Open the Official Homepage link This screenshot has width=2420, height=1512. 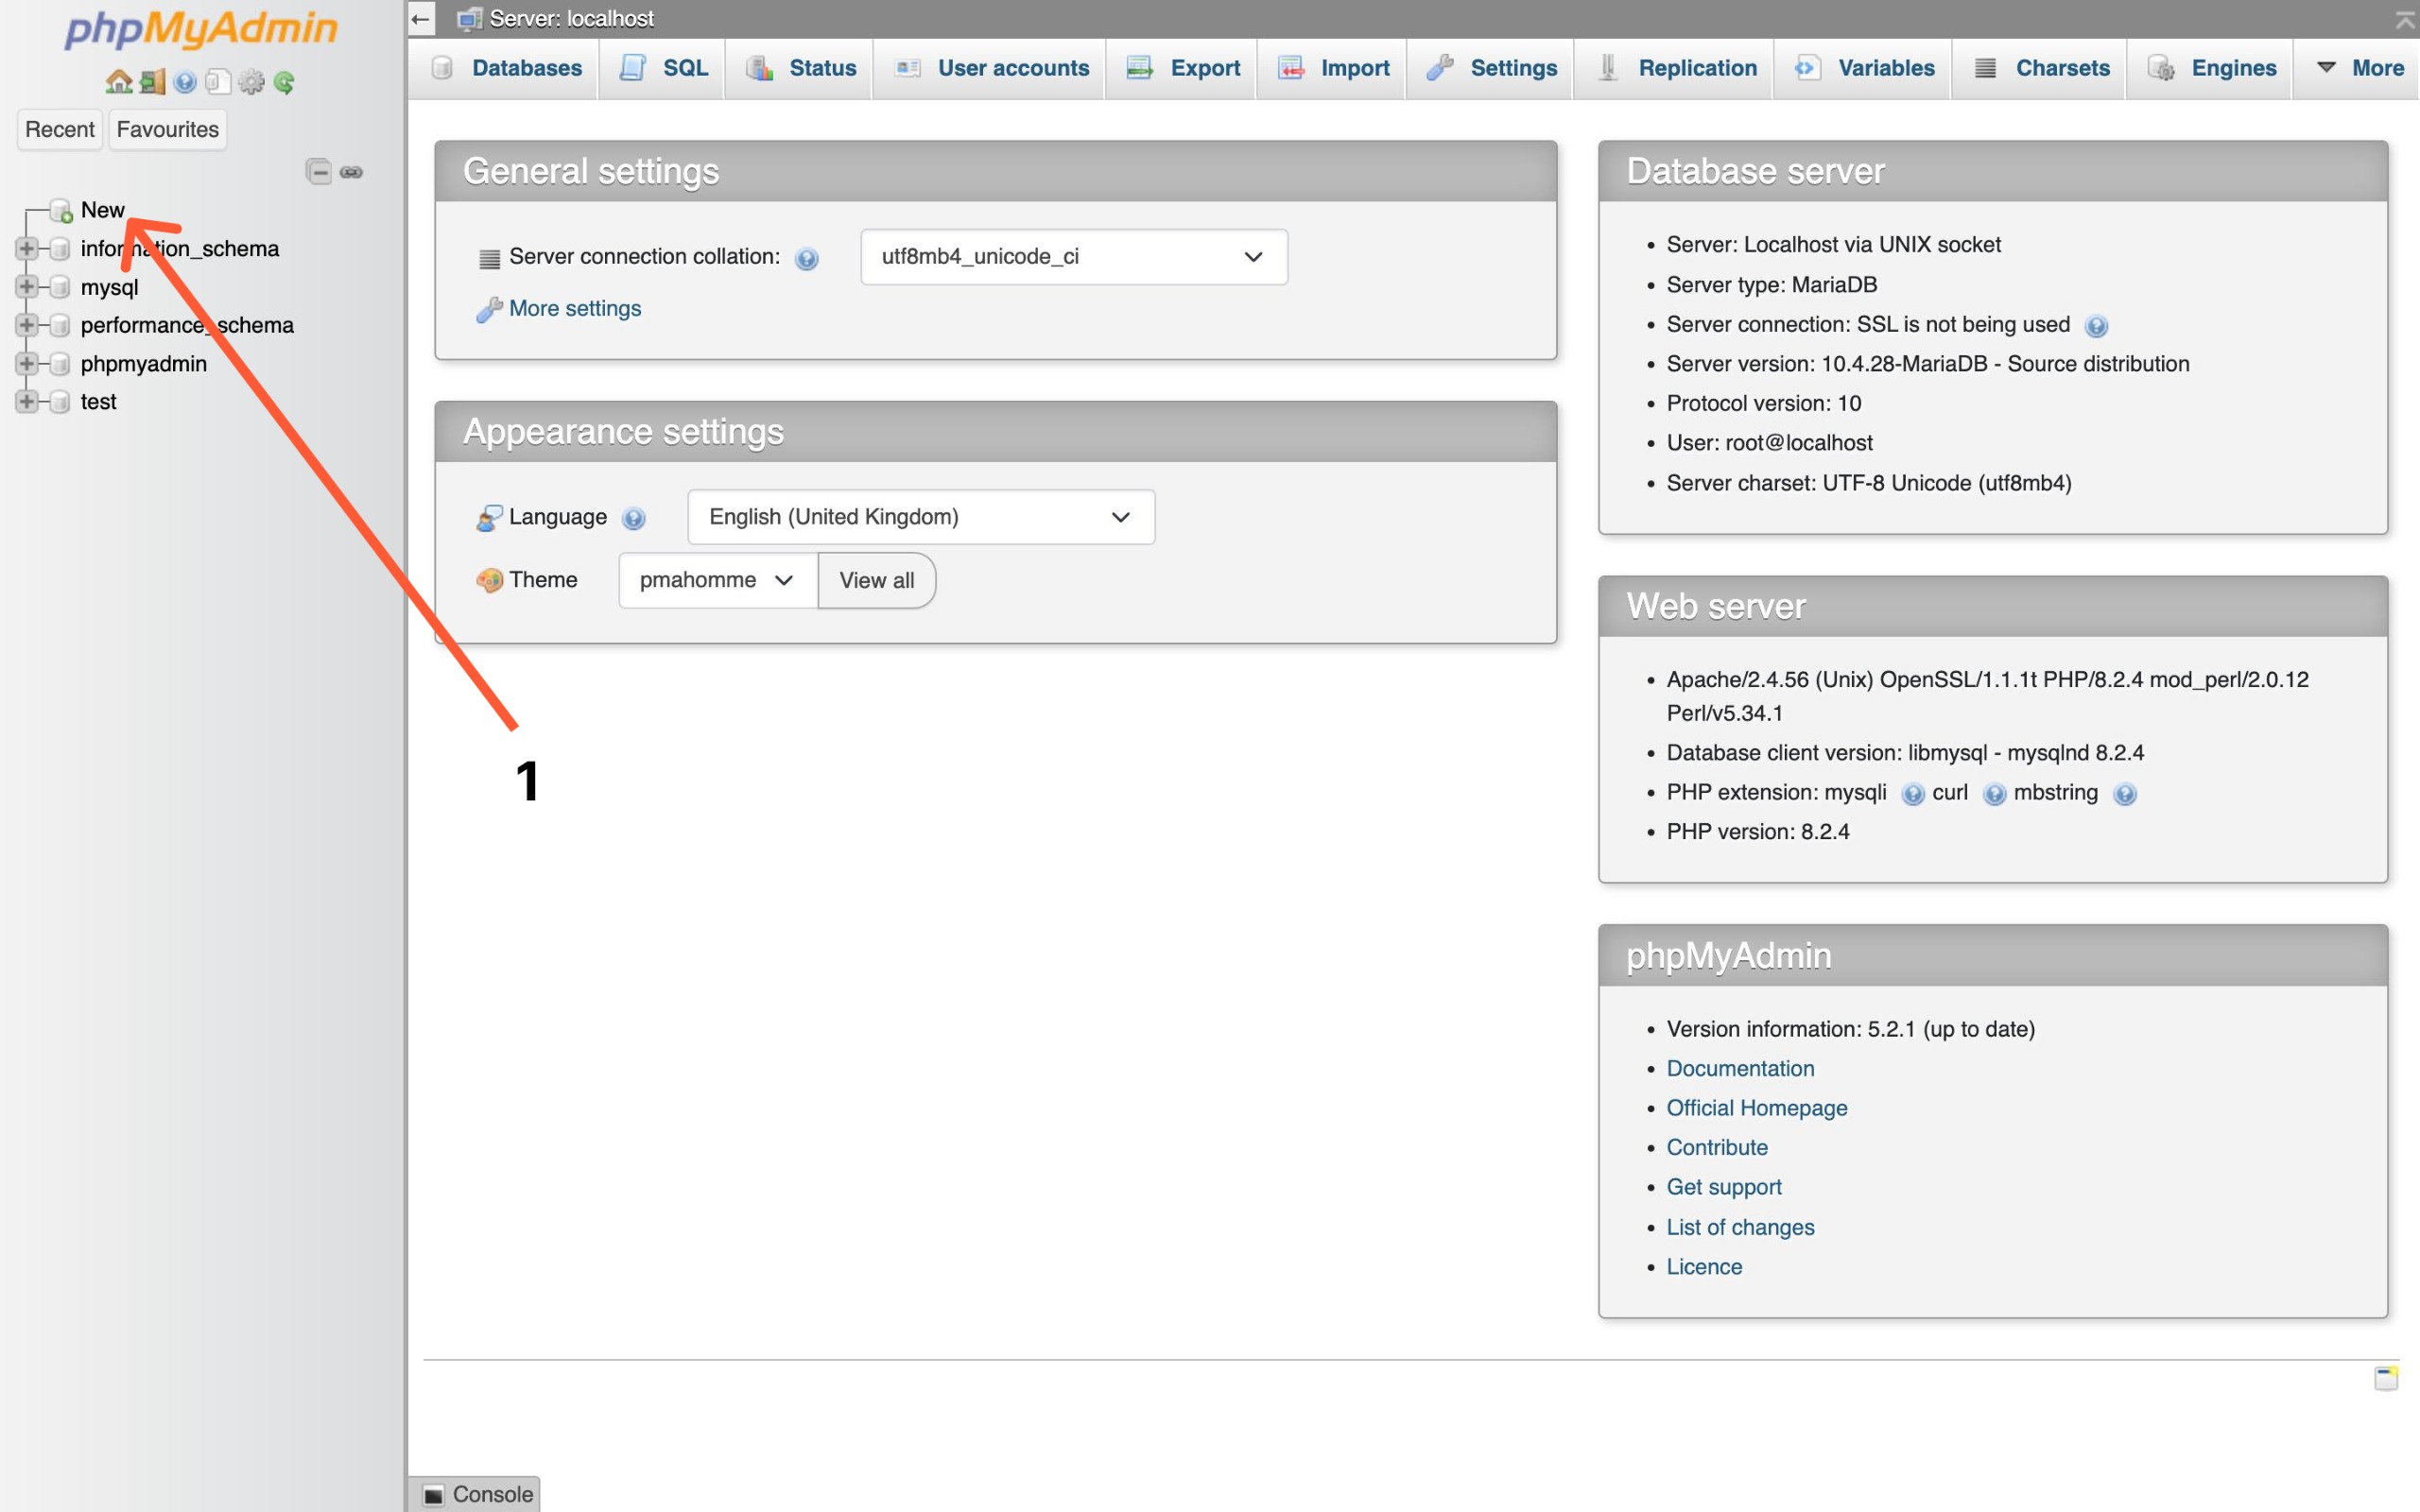[1757, 1108]
